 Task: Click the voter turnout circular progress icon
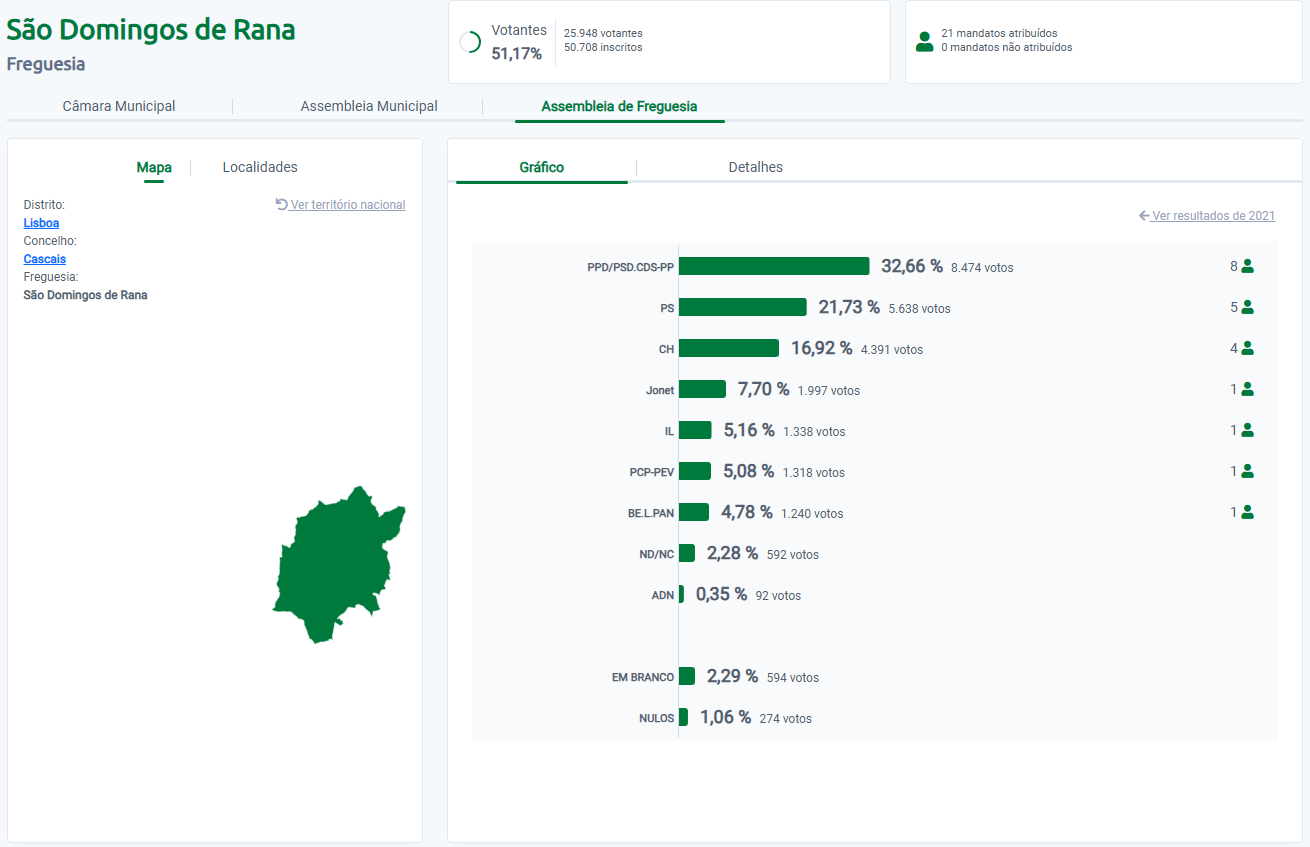tap(469, 42)
